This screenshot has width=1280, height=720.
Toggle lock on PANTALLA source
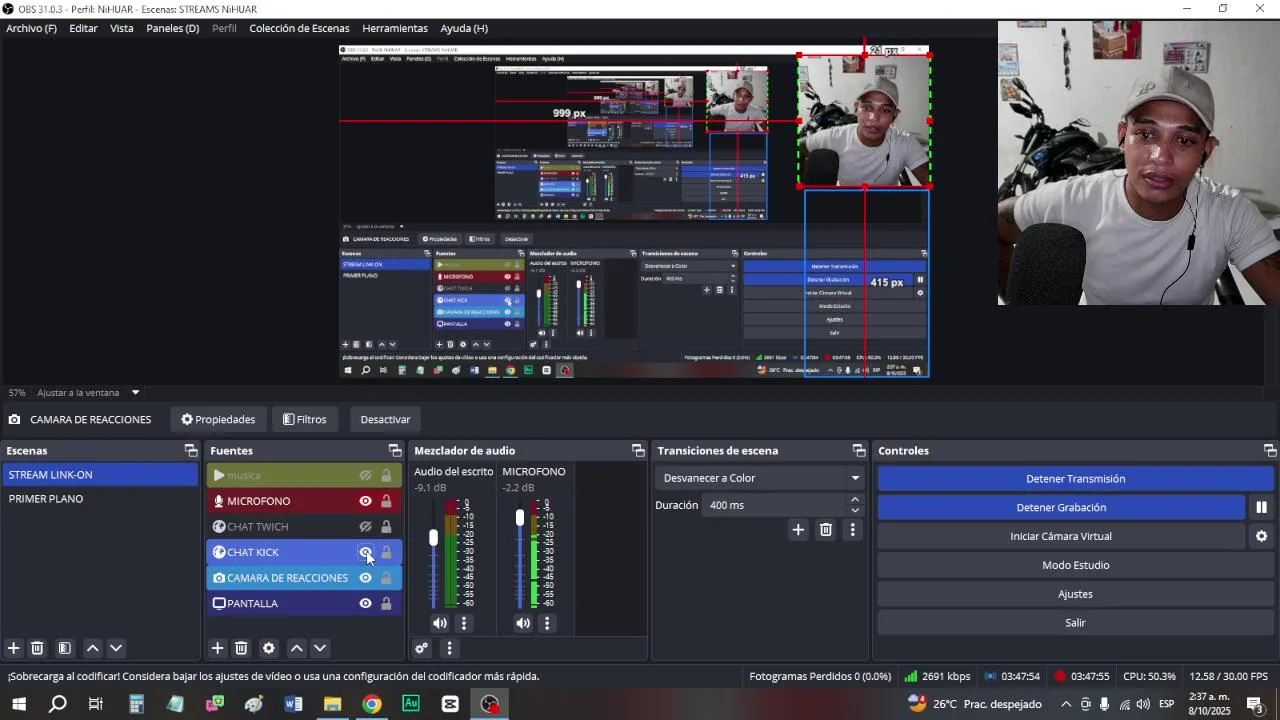[386, 603]
